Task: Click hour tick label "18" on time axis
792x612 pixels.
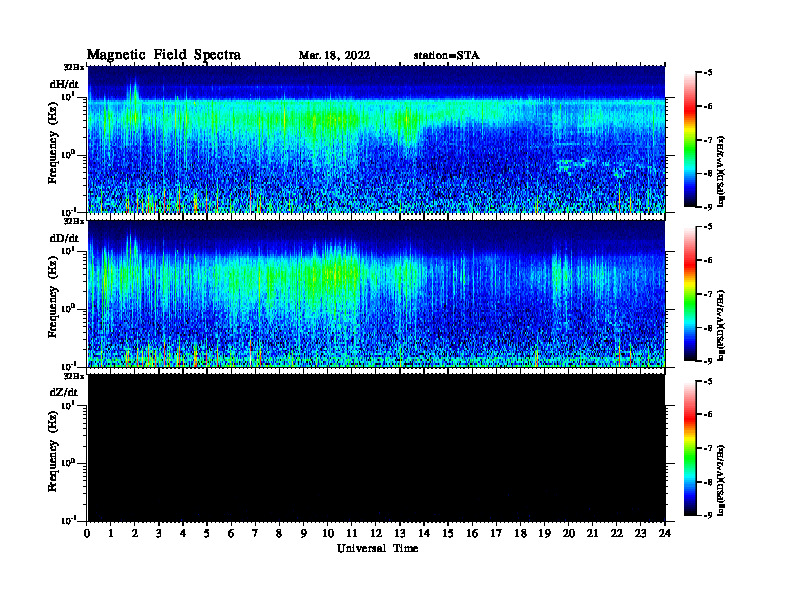Action: [x=520, y=534]
